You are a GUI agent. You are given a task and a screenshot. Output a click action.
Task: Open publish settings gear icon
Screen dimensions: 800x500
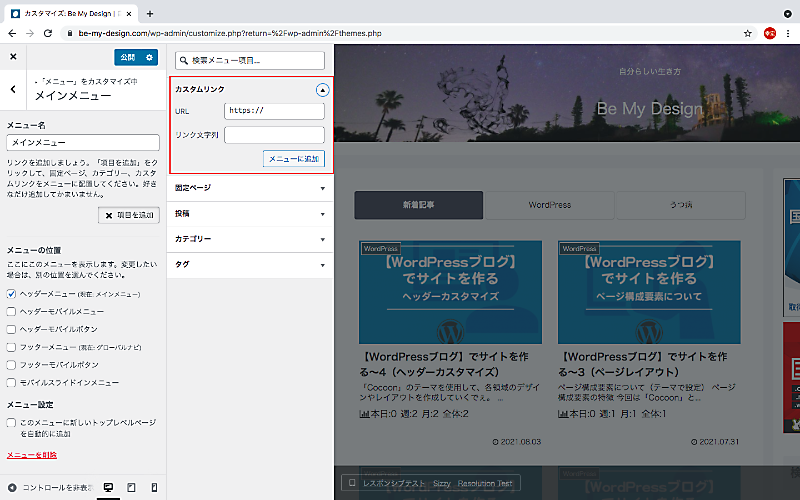click(149, 57)
